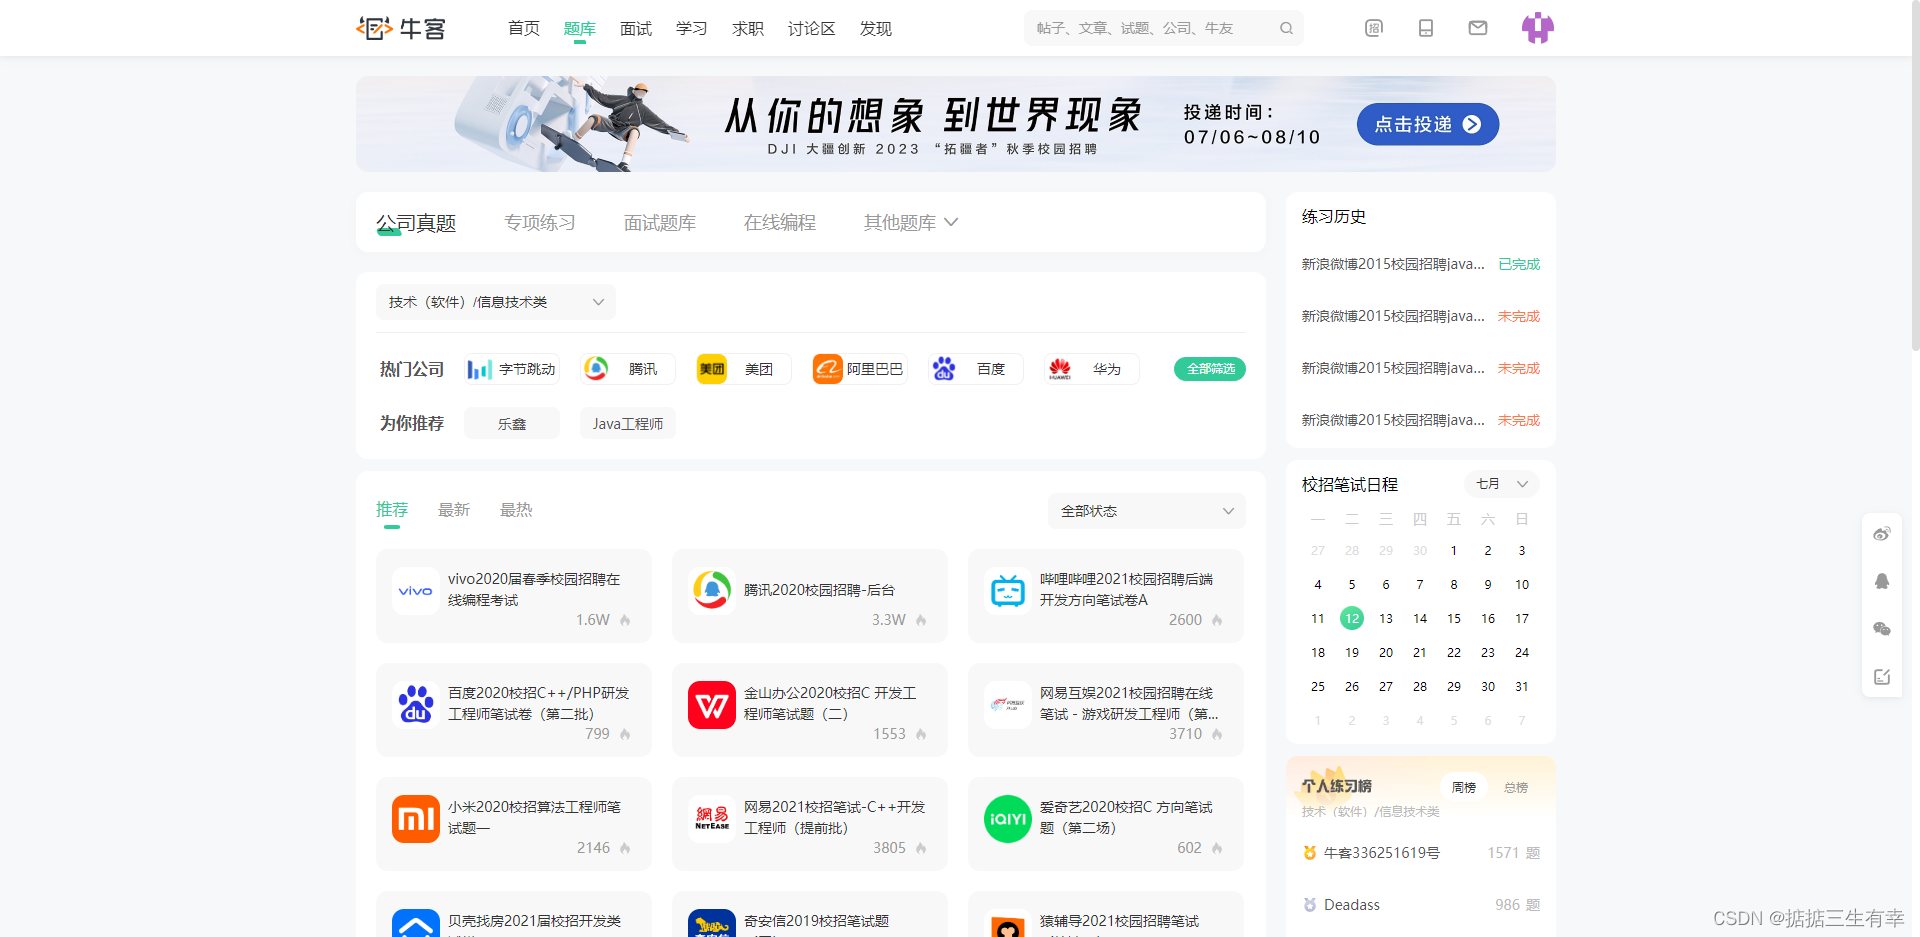1920x937 pixels.
Task: Select the 最热 sorting tab
Action: (x=516, y=510)
